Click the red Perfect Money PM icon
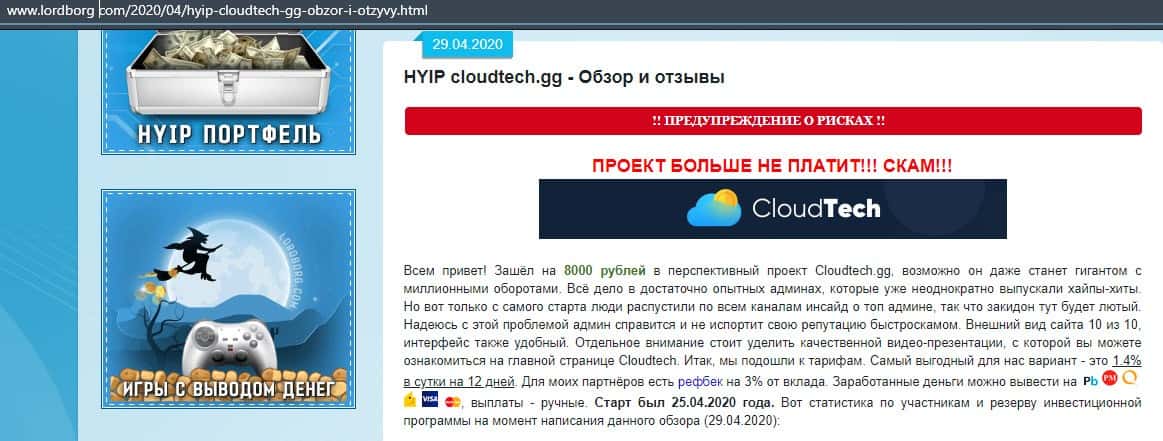This screenshot has height=441, width=1163. tap(1110, 379)
